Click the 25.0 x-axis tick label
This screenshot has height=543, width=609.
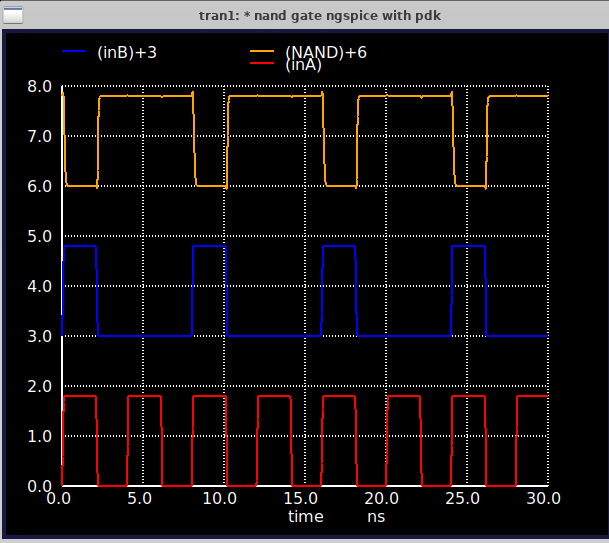coord(466,498)
